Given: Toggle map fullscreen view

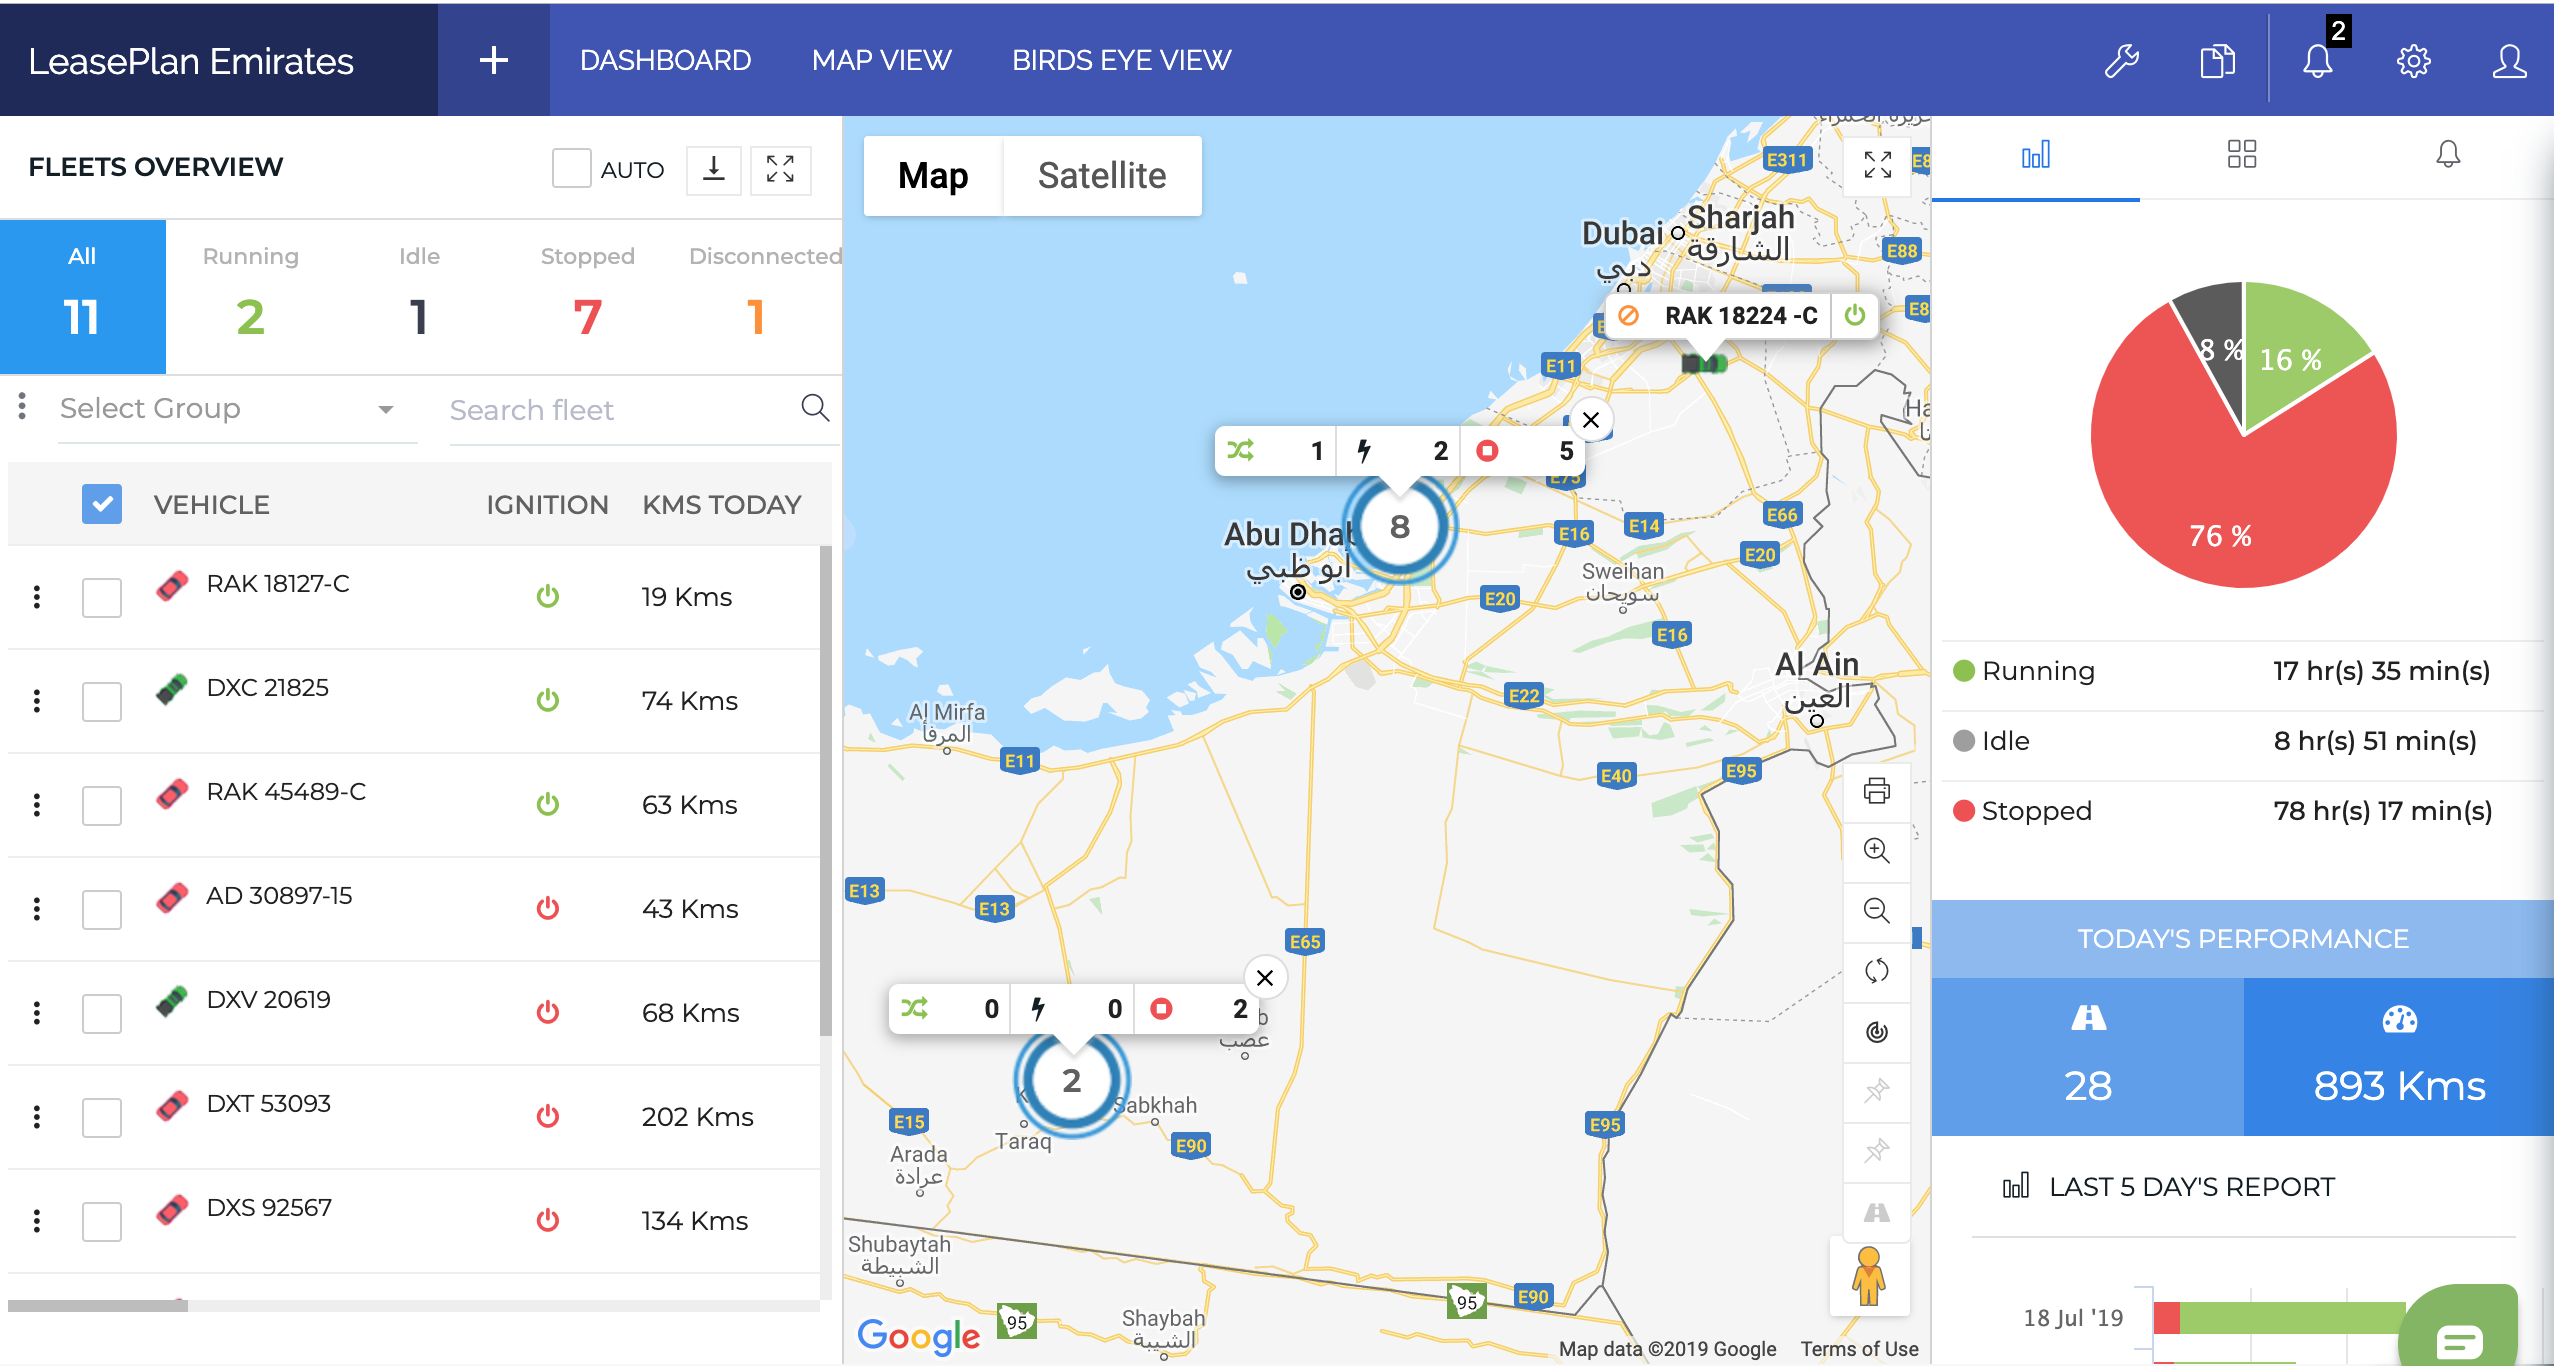Looking at the screenshot, I should pos(1878,164).
